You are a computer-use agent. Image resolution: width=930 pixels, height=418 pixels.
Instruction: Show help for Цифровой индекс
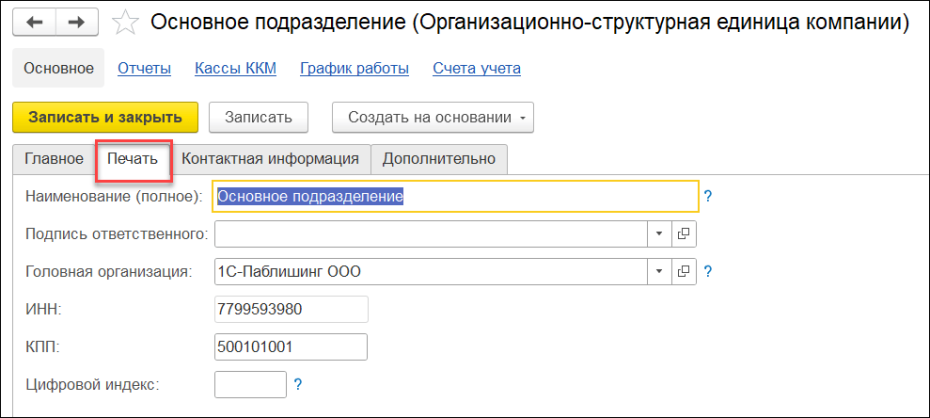(298, 385)
